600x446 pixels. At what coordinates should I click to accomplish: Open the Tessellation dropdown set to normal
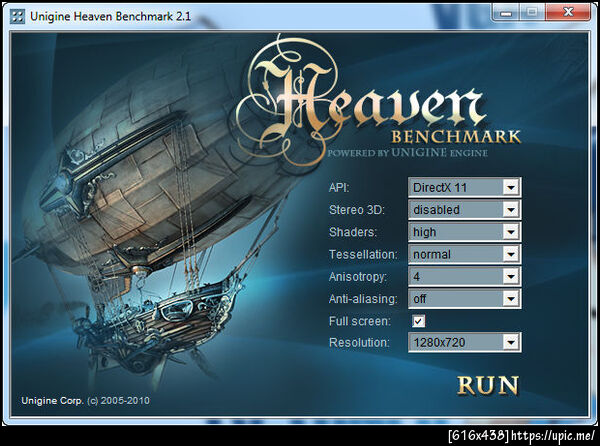[465, 254]
